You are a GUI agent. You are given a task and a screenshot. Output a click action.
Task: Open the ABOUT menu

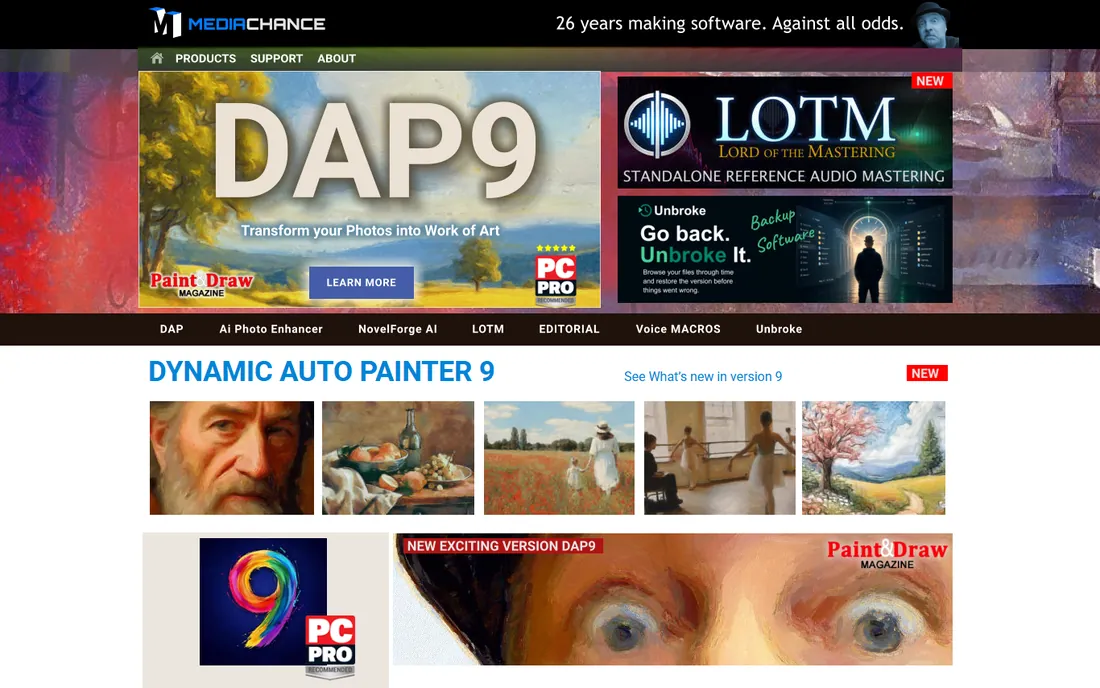(336, 58)
